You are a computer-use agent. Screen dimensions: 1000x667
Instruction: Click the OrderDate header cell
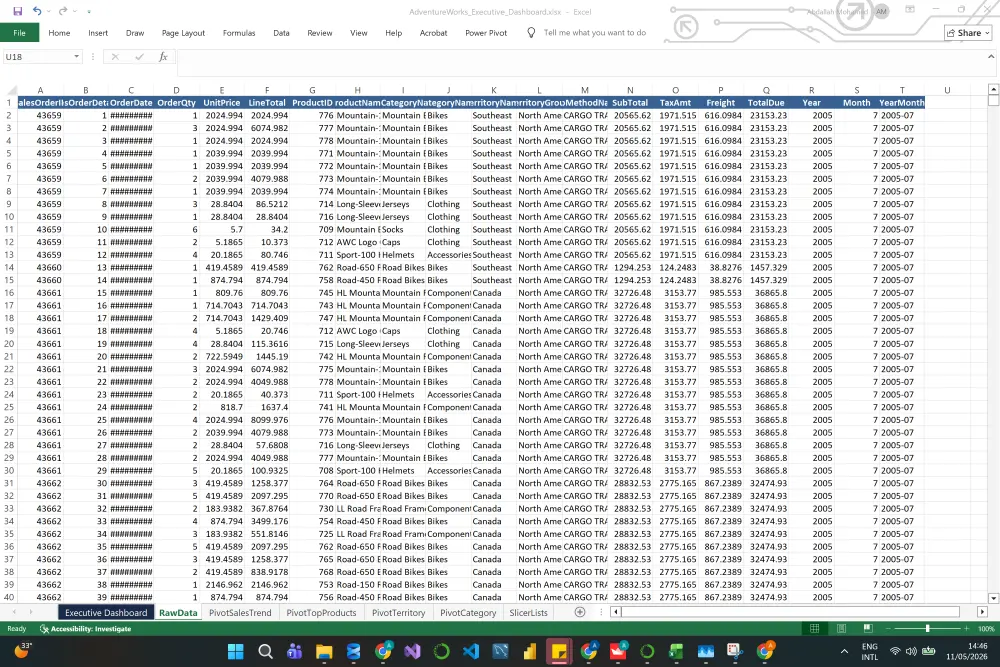(131, 103)
